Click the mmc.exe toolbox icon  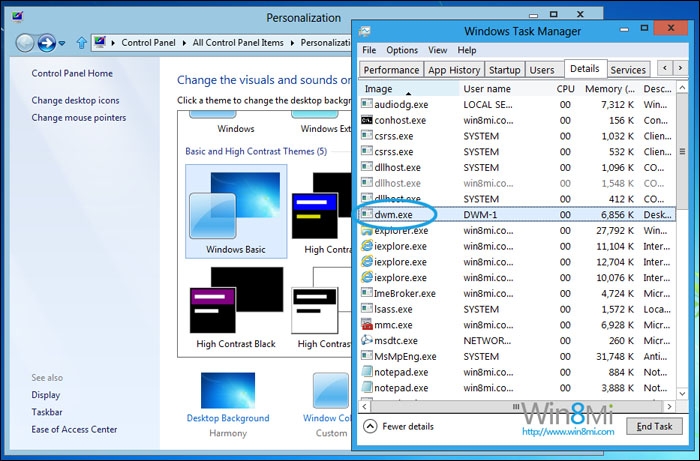(x=367, y=324)
